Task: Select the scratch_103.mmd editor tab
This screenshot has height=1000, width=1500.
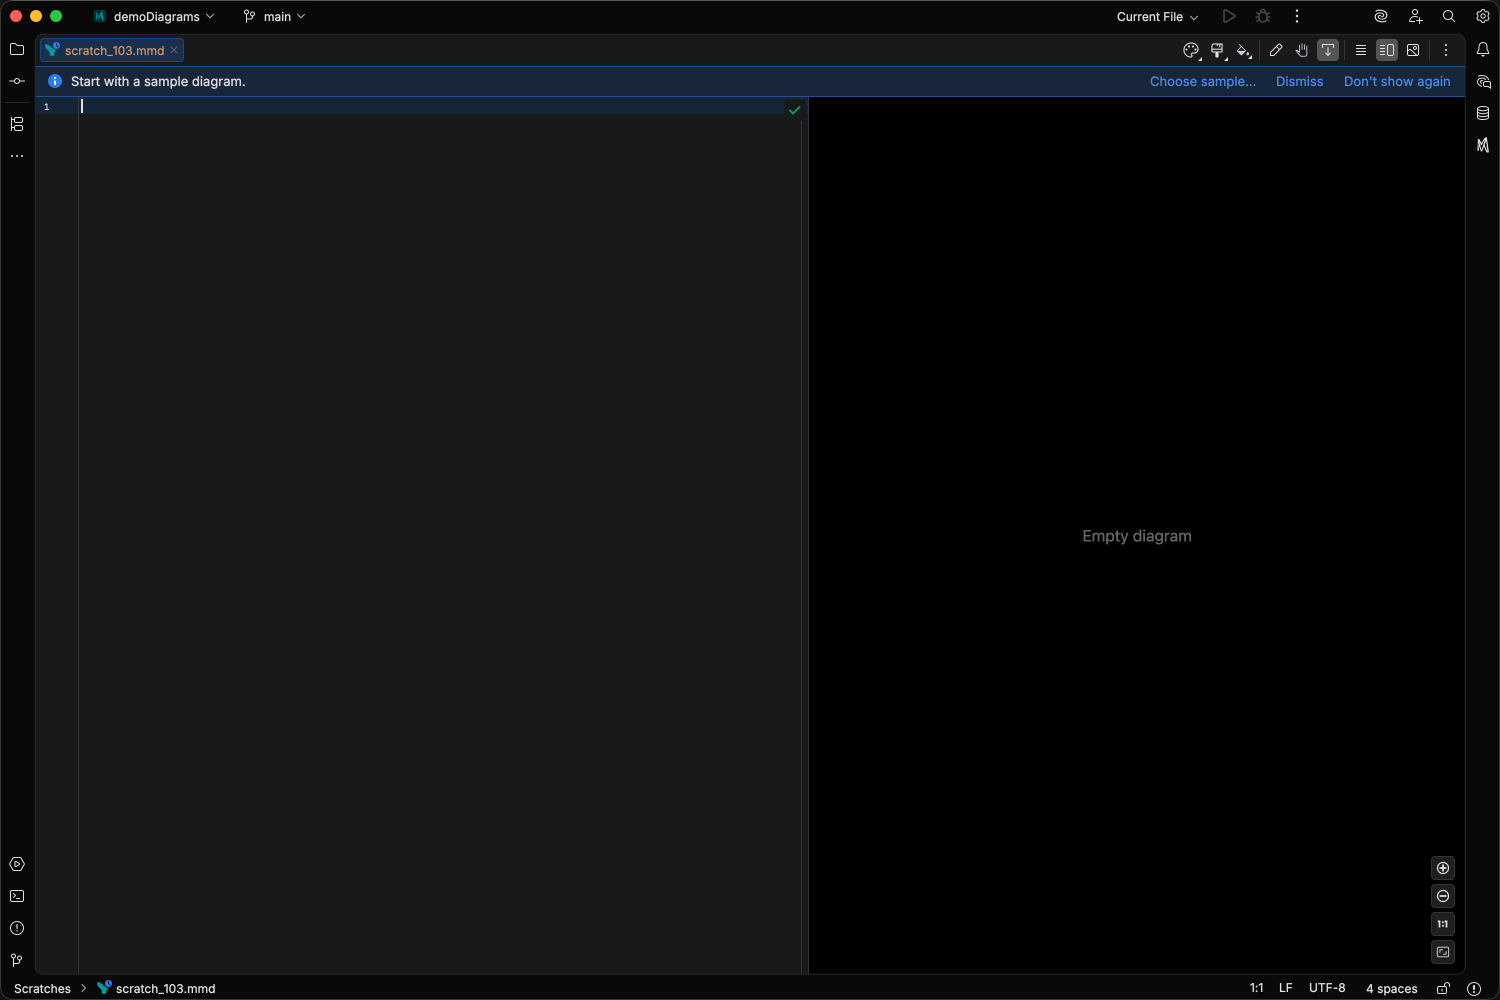Action: coord(110,50)
